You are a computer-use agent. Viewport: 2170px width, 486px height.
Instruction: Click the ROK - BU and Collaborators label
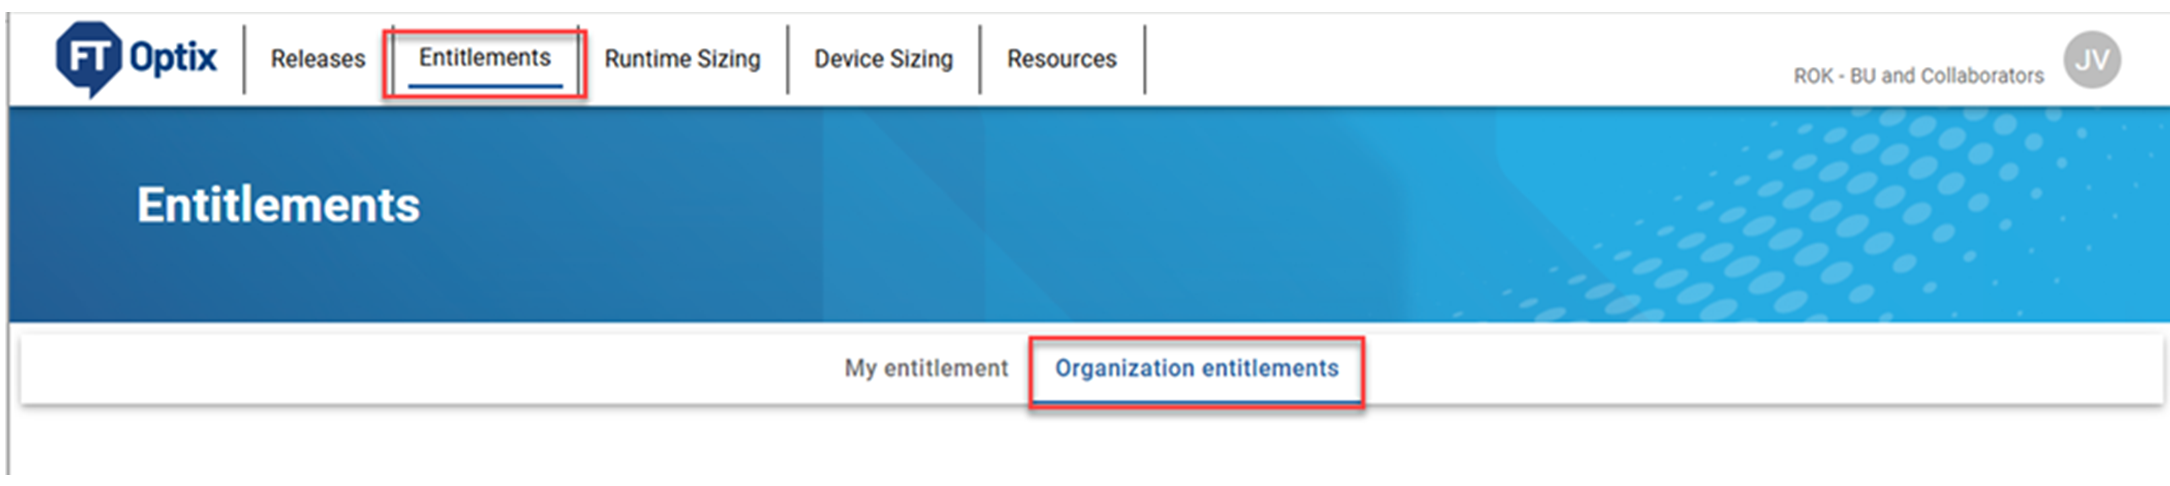pos(1918,76)
